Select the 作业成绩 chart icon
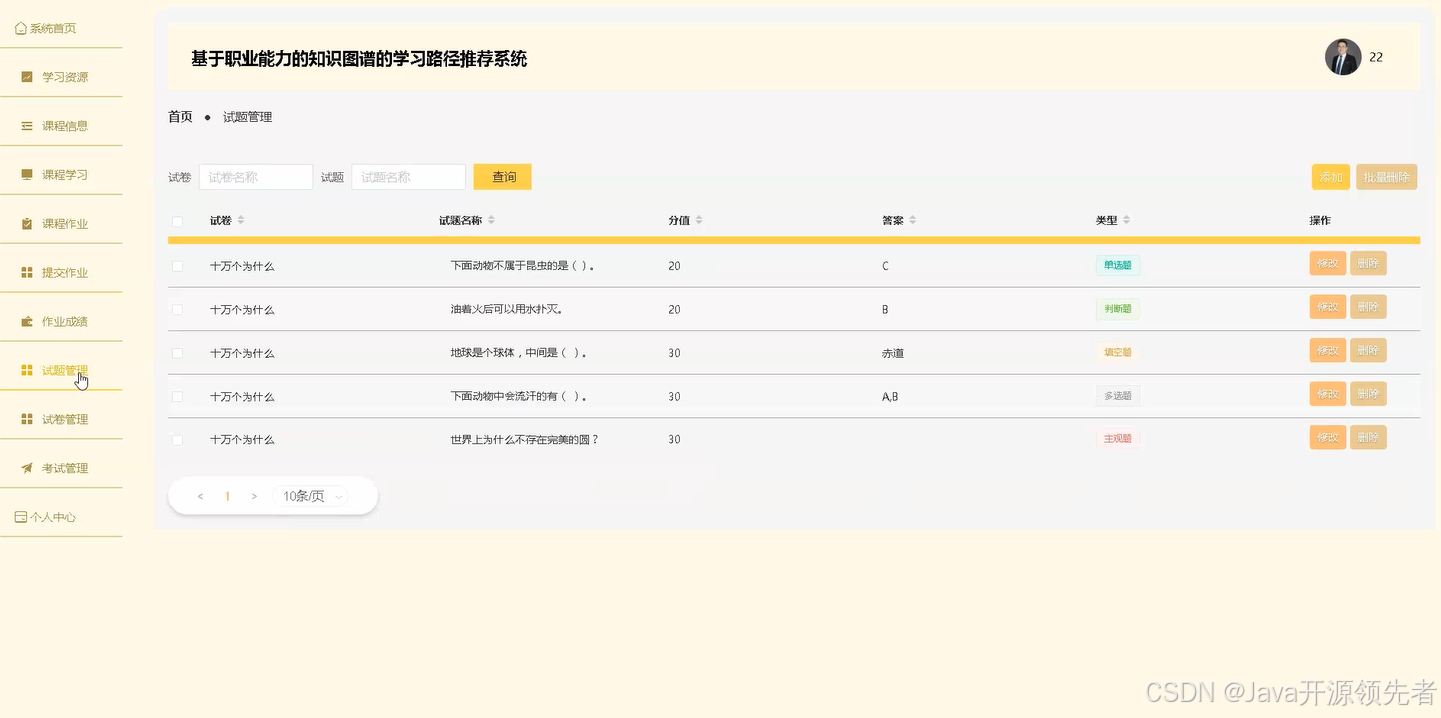Viewport: 1441px width, 718px height. coord(27,320)
